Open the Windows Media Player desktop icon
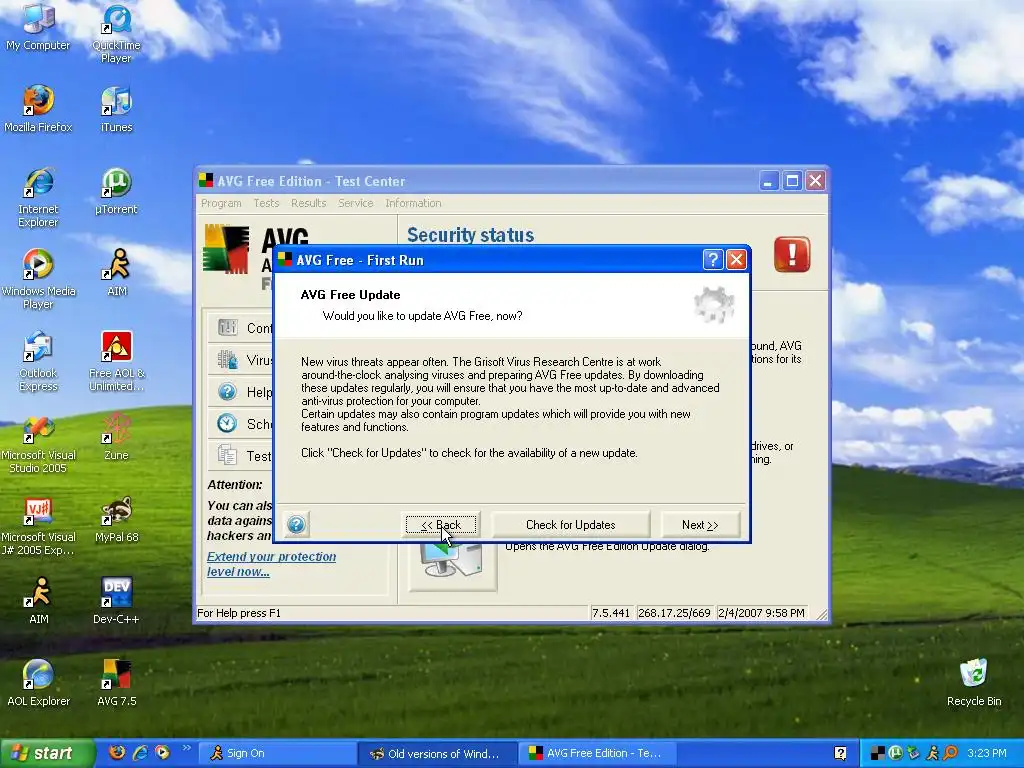 [38, 279]
